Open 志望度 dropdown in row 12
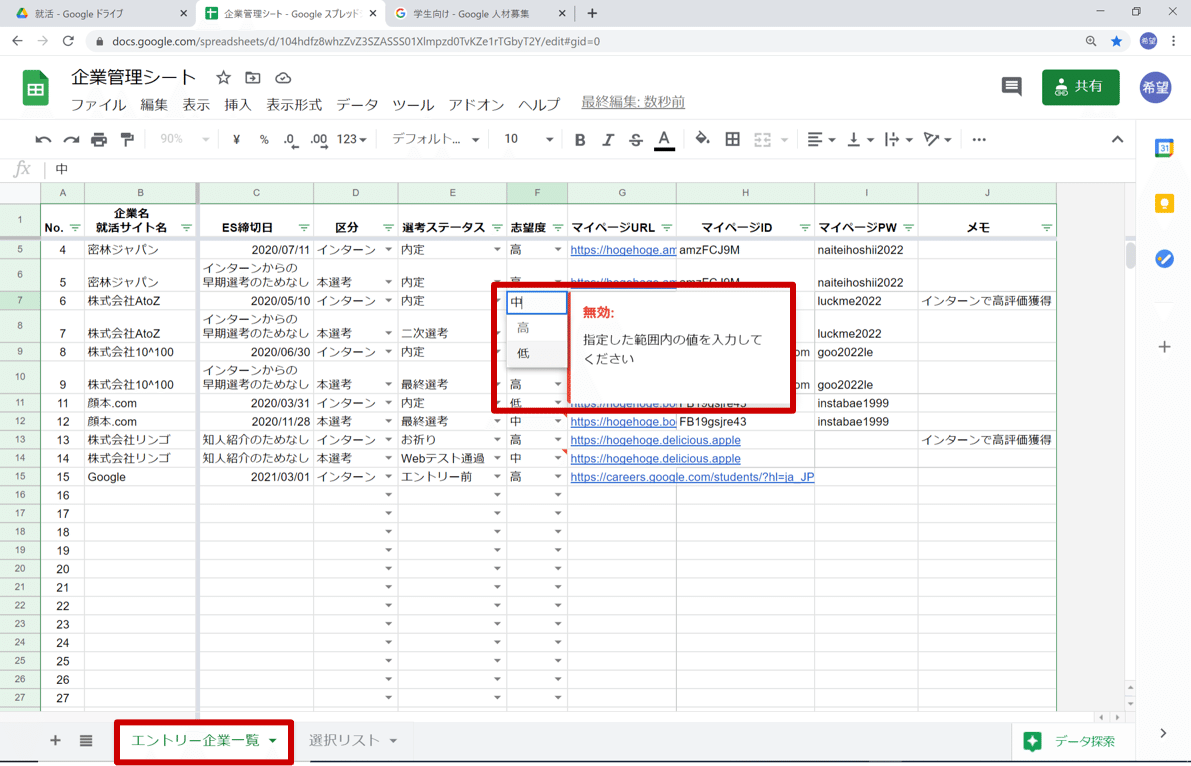 tap(558, 422)
